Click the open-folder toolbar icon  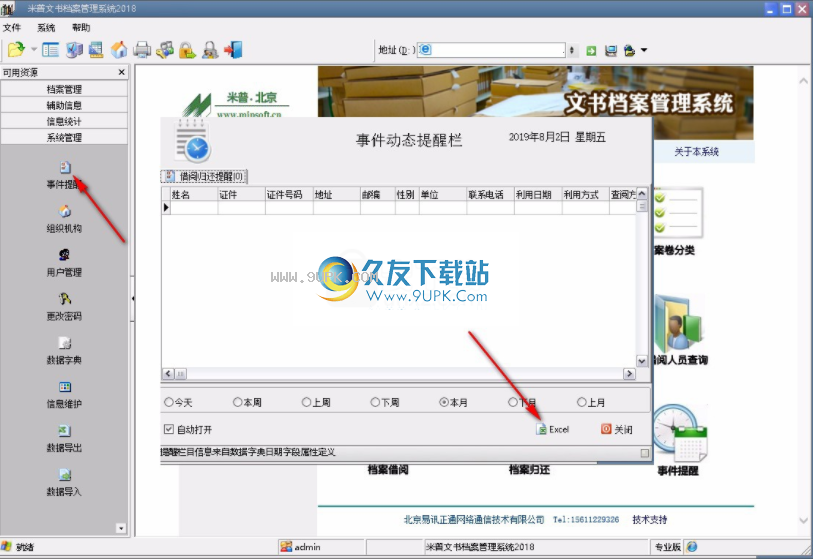(x=16, y=50)
